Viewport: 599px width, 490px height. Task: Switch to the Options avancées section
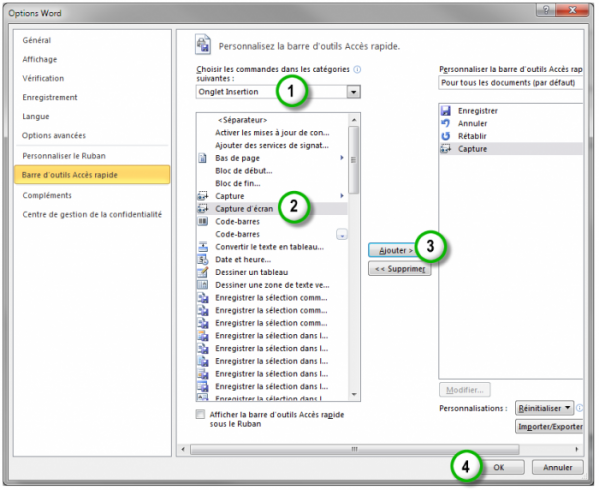tap(54, 135)
